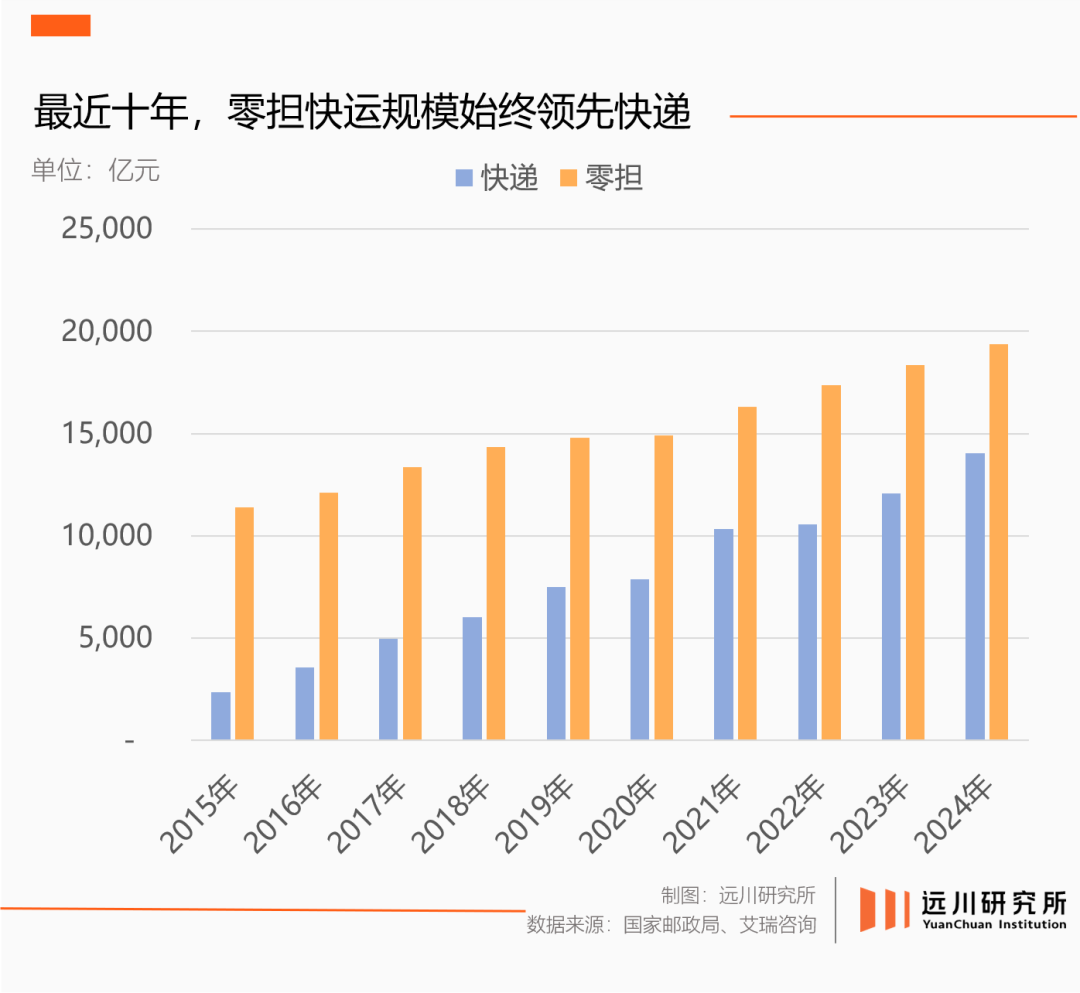This screenshot has width=1080, height=993.
Task: Click the chart title 最近十年，零担快运规模始终领先快递
Action: pyautogui.click(x=362, y=112)
